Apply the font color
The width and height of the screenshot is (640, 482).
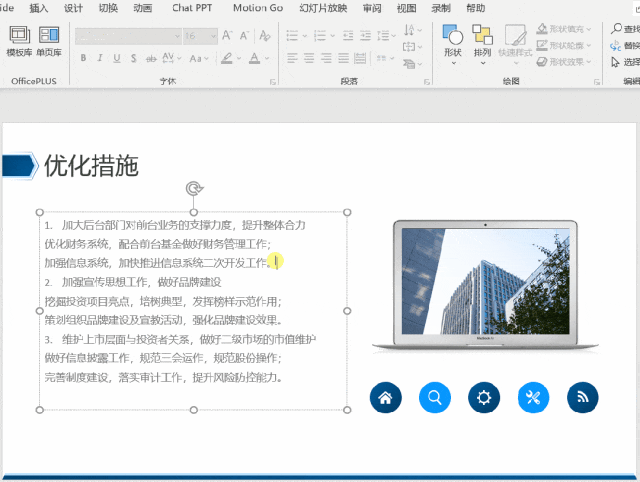click(254, 58)
